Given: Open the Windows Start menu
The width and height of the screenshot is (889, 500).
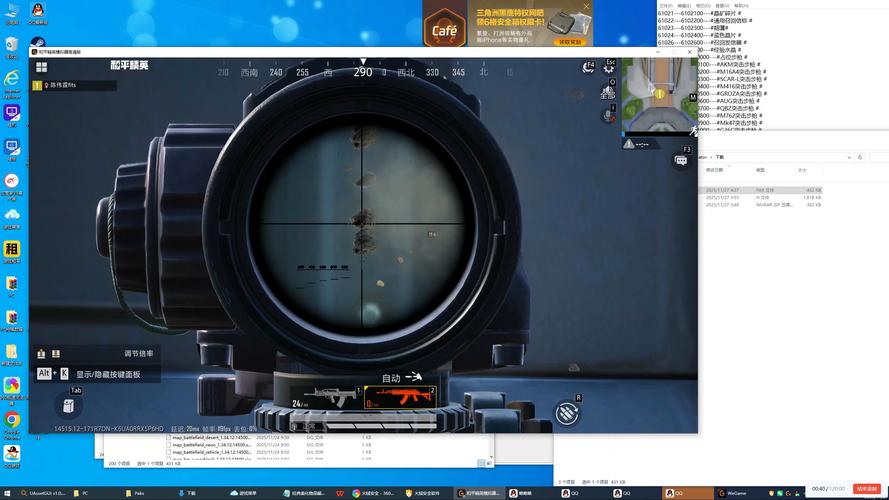Looking at the screenshot, I should coord(7,493).
